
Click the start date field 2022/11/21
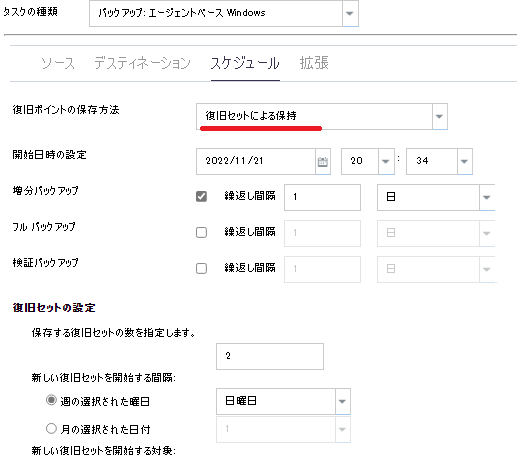pyautogui.click(x=256, y=161)
